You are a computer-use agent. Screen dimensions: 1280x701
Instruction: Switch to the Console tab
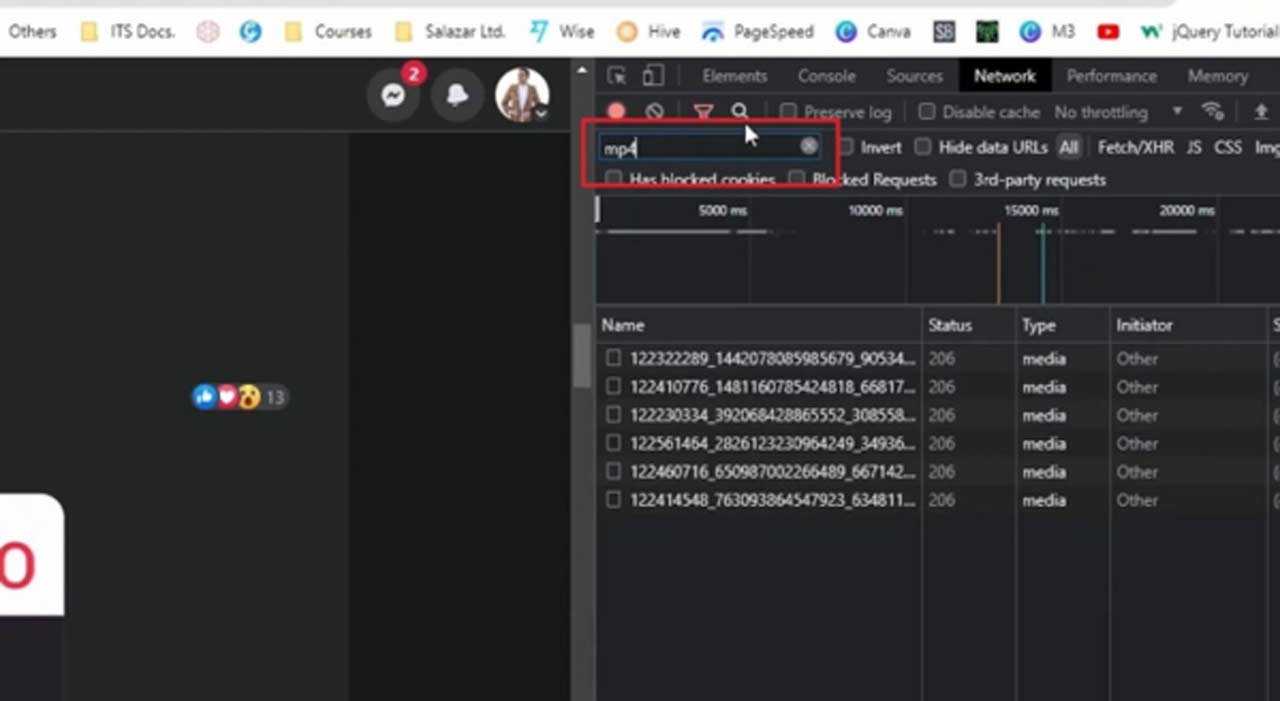coord(826,76)
